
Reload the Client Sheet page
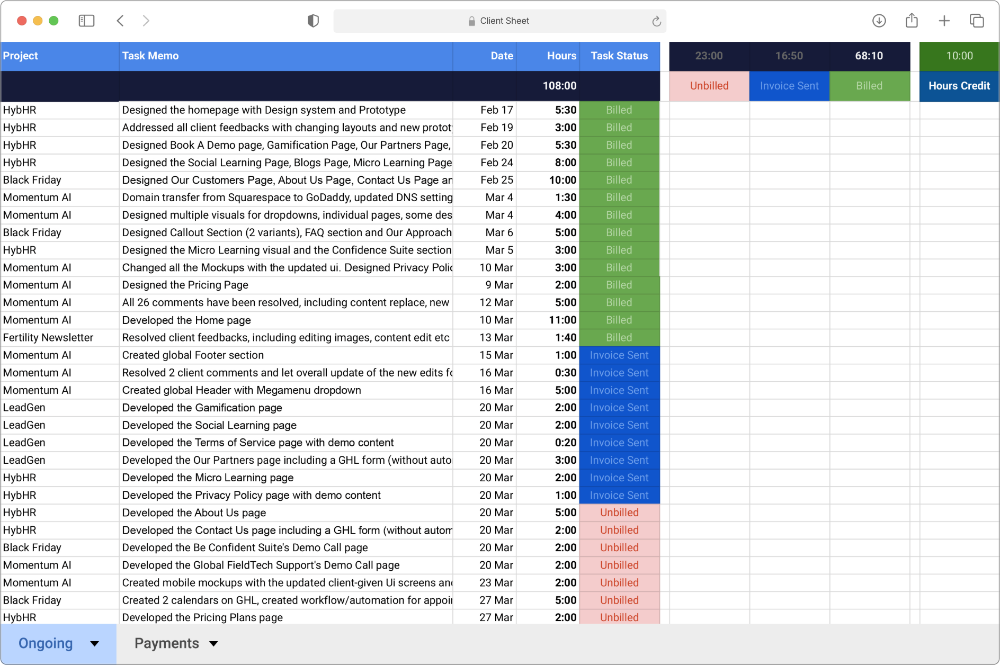coord(656,20)
